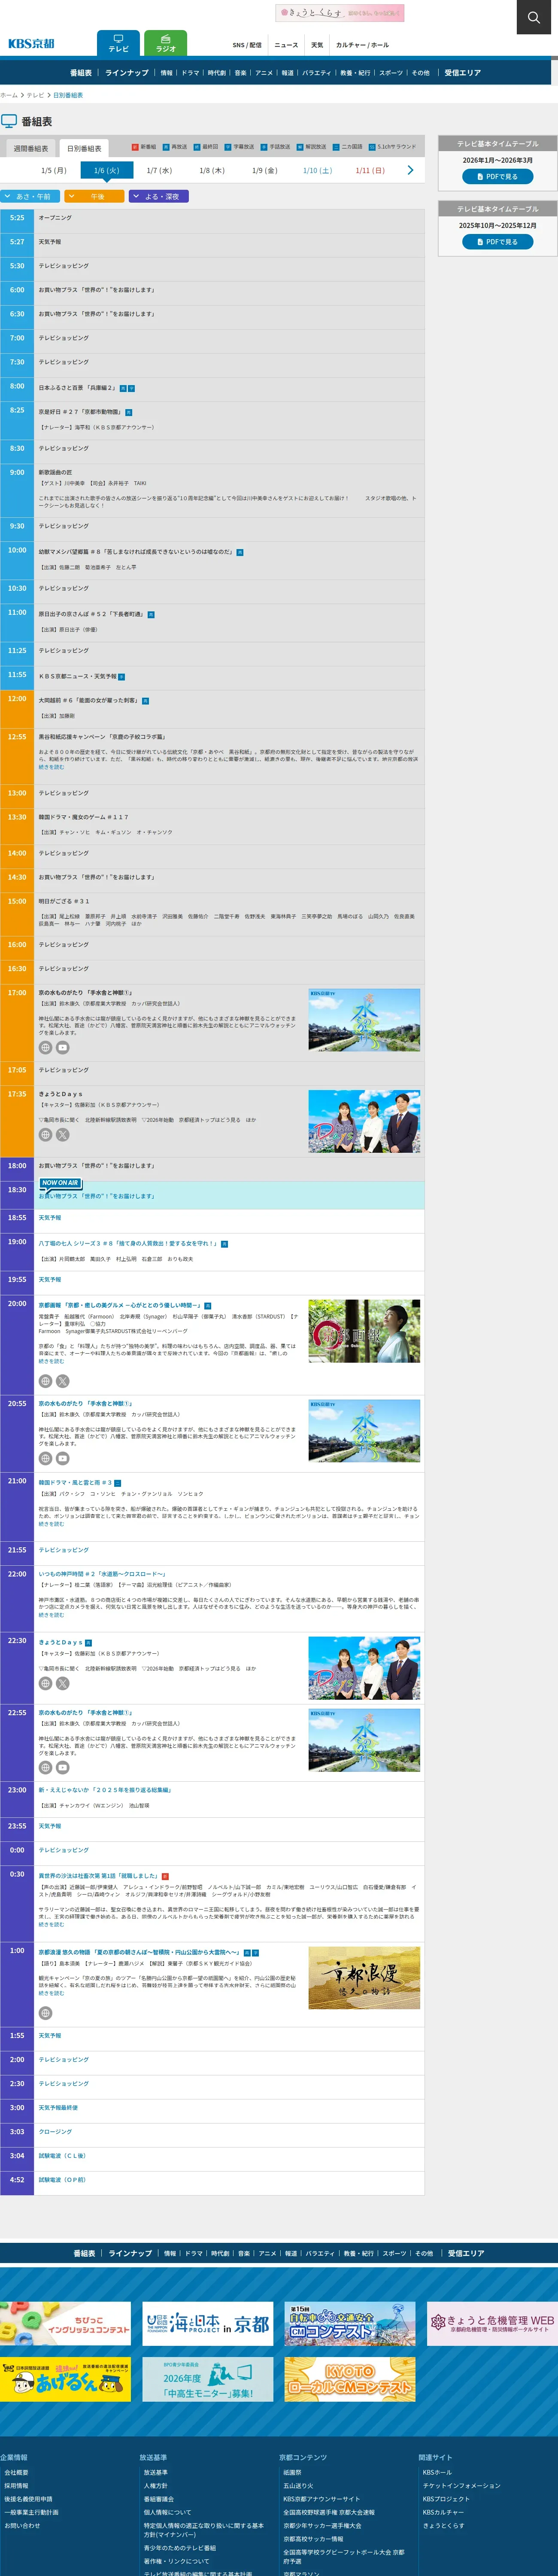558x2576 pixels.
Task: Expand 続きを読む for 21:00 韓国ドラマ
Action: [51, 1524]
